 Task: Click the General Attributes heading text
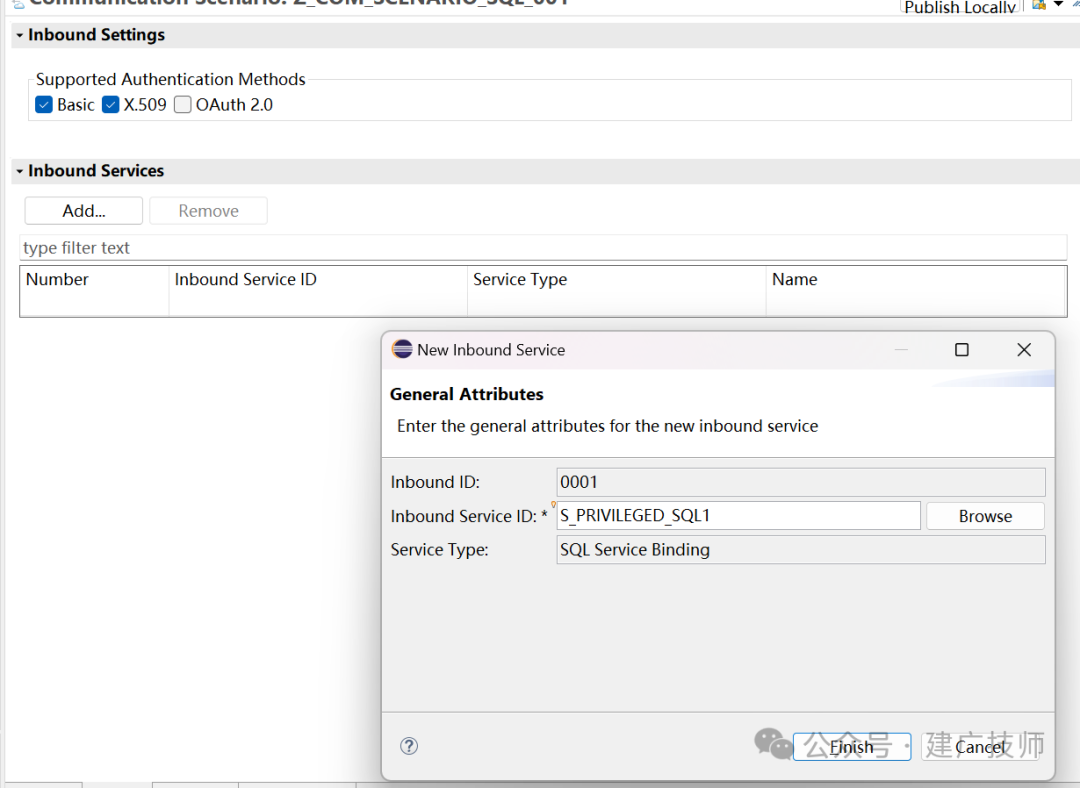tap(466, 394)
